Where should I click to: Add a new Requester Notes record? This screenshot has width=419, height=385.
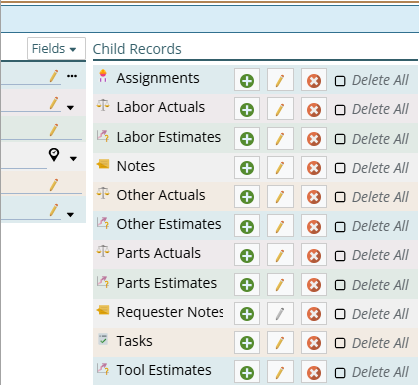247,313
